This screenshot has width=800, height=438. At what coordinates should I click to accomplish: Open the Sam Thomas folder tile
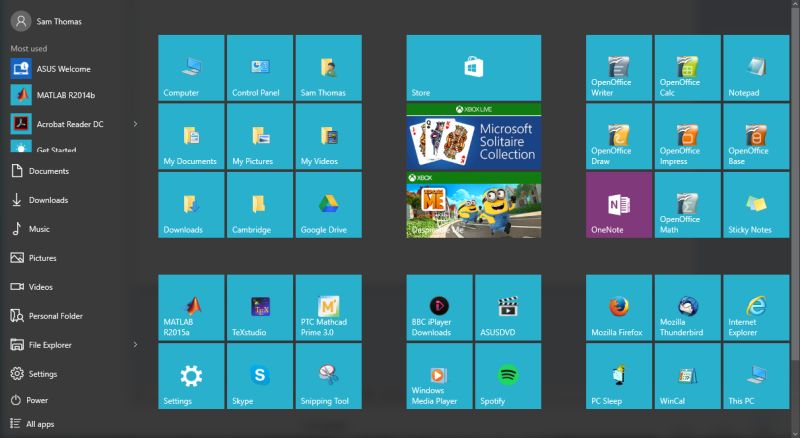point(329,68)
